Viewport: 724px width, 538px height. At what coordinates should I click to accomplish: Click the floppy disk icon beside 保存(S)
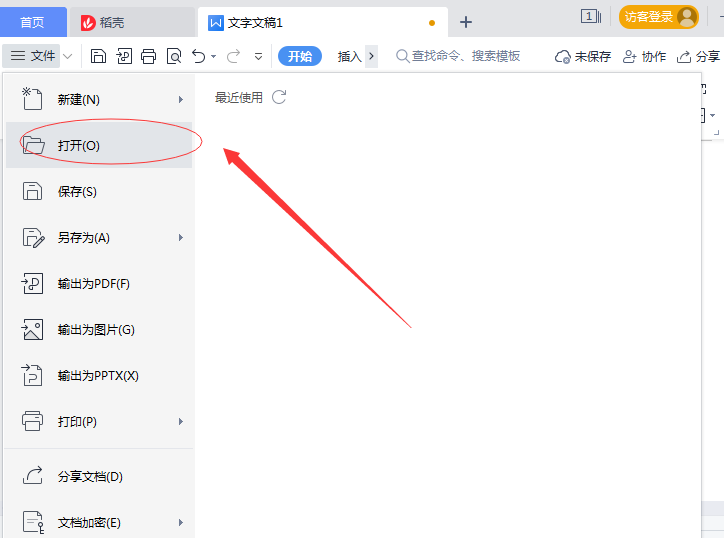coord(32,191)
